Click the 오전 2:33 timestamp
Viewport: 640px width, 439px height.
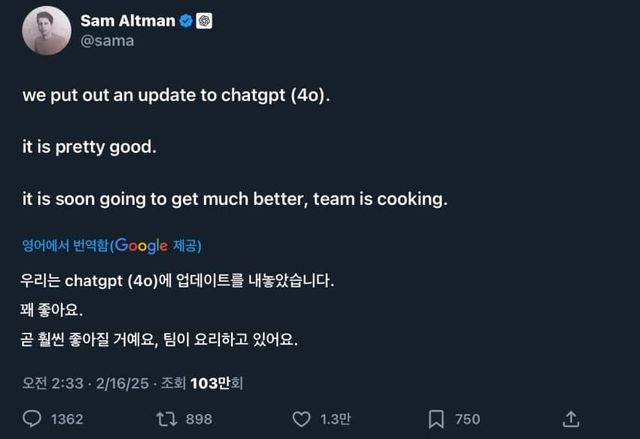point(55,383)
